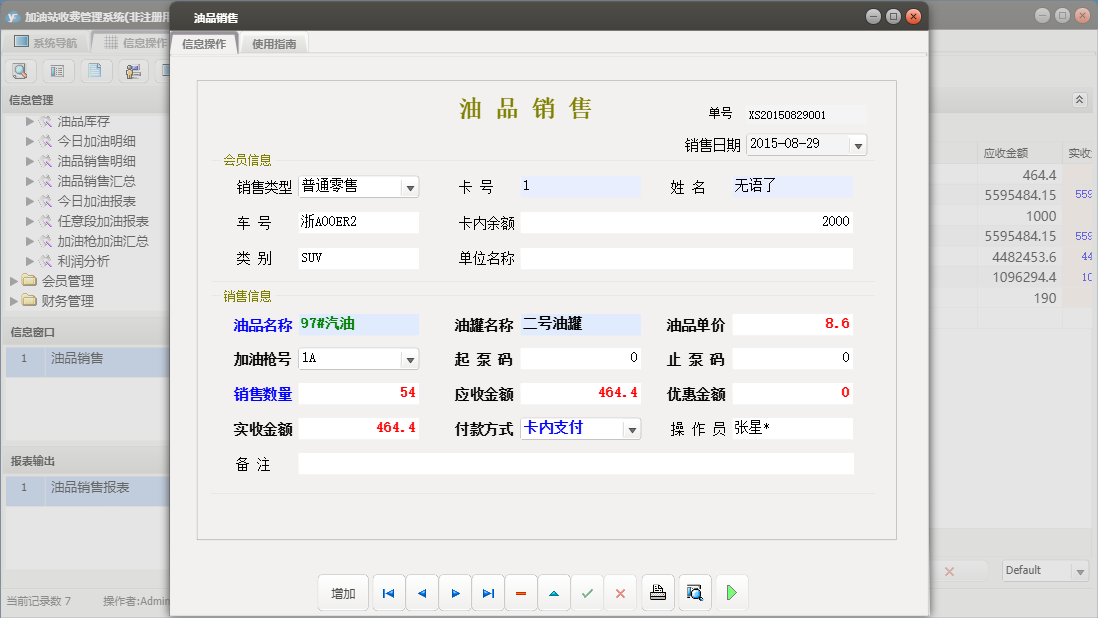Click the magnifier search icon in top toolbar
The image size is (1098, 618).
[20, 70]
